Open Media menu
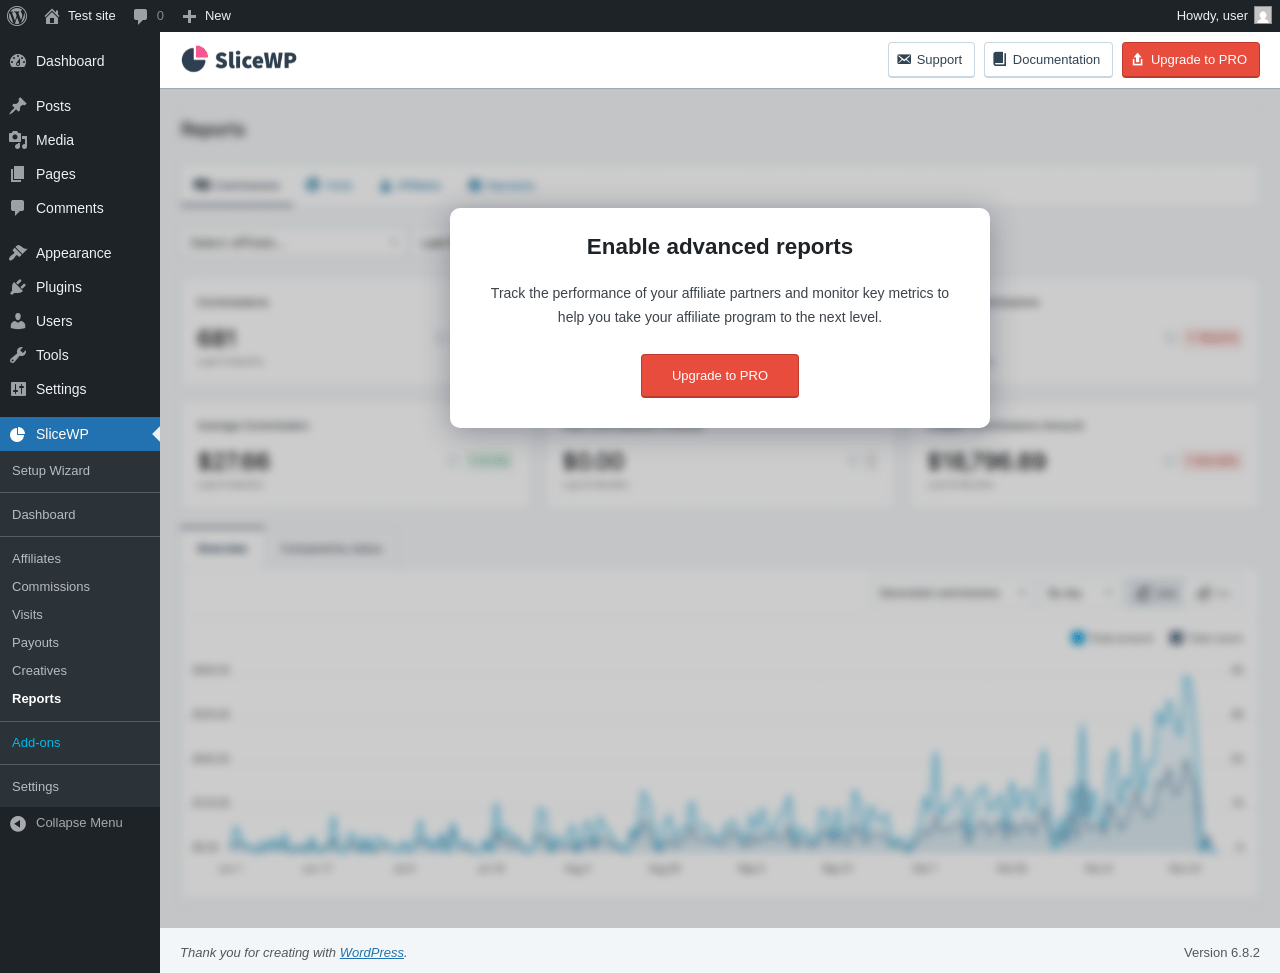Image resolution: width=1280 pixels, height=973 pixels. pyautogui.click(x=80, y=140)
